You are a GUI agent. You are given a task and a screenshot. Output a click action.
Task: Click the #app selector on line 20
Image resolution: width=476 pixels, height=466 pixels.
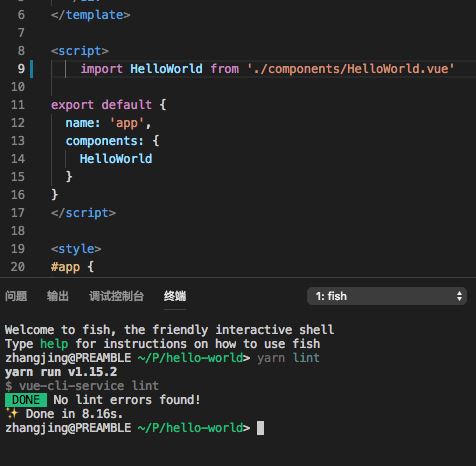click(x=65, y=267)
